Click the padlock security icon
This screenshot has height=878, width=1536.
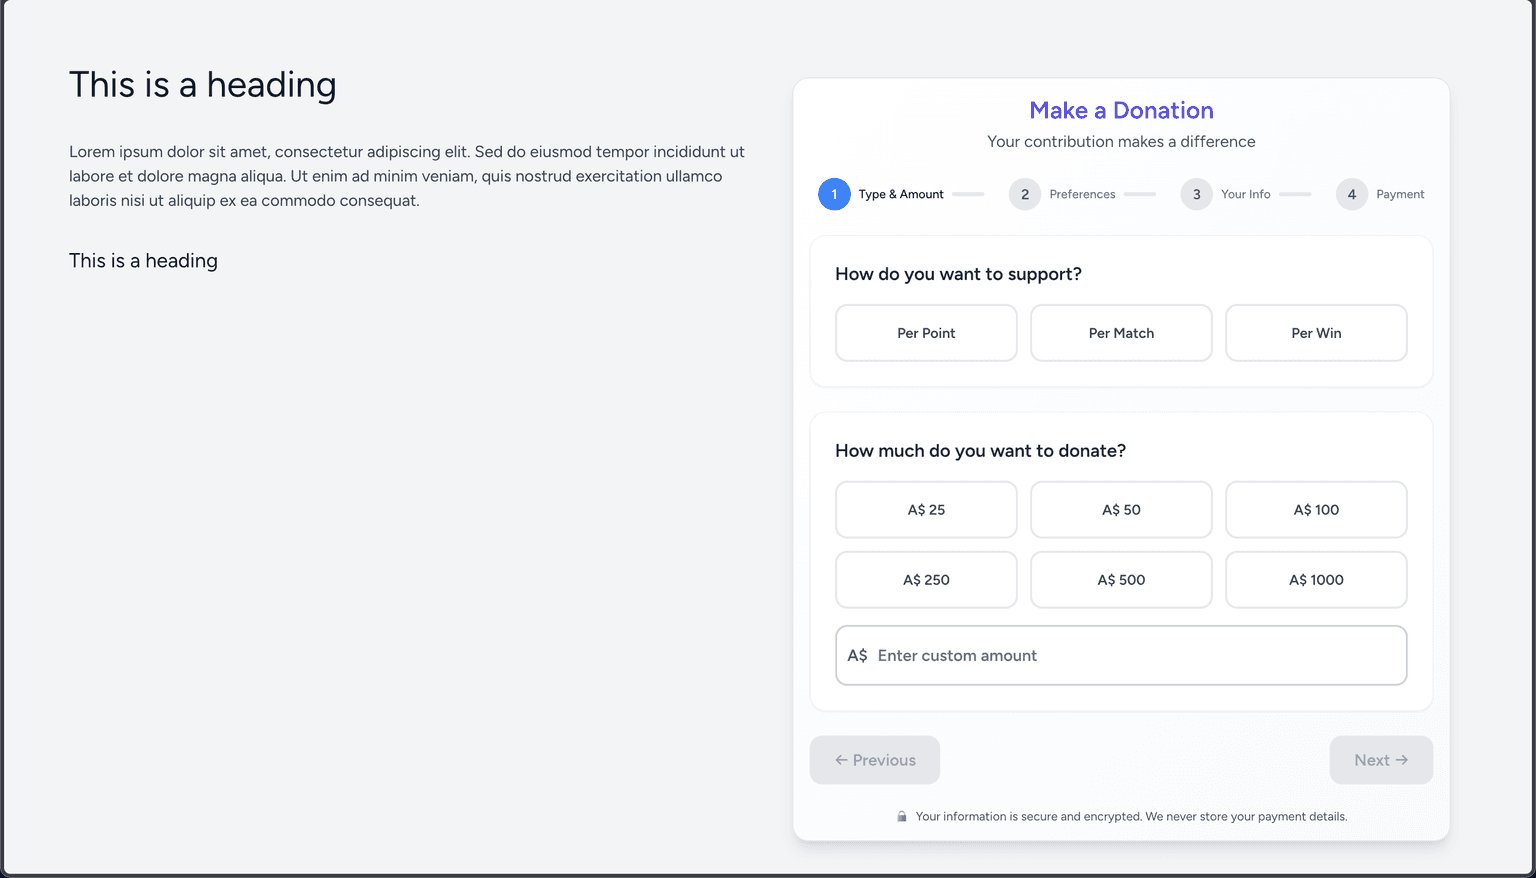902,817
